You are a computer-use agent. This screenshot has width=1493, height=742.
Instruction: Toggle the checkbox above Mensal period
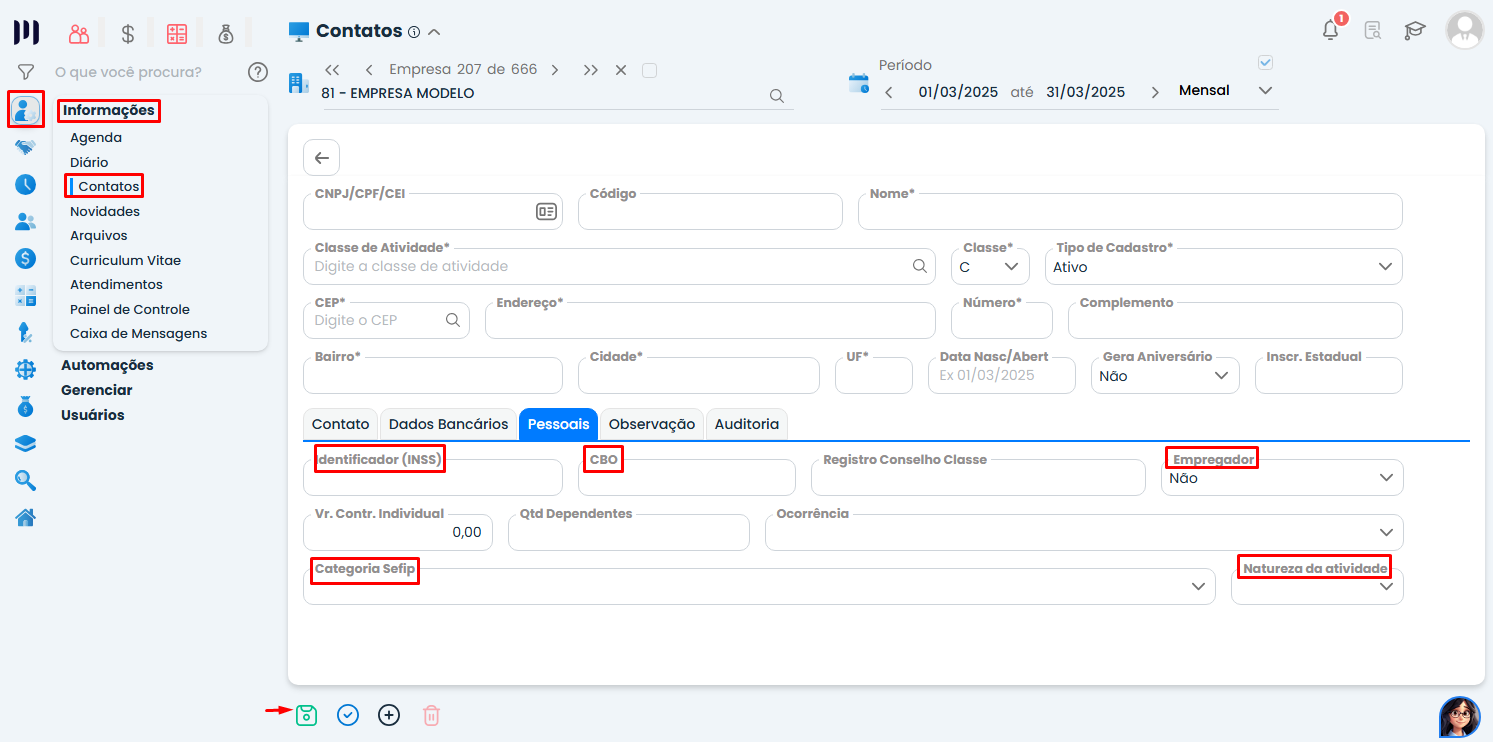coord(1265,63)
